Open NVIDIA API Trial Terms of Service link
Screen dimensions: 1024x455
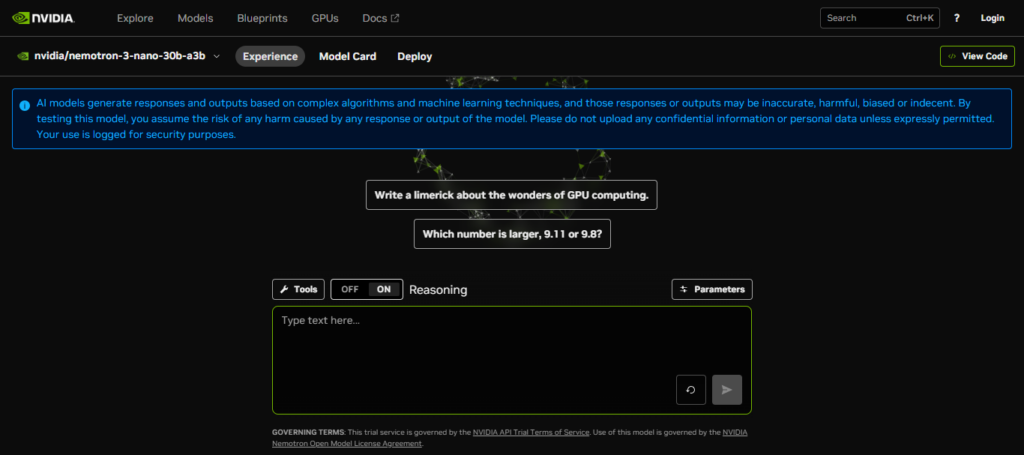(532, 432)
